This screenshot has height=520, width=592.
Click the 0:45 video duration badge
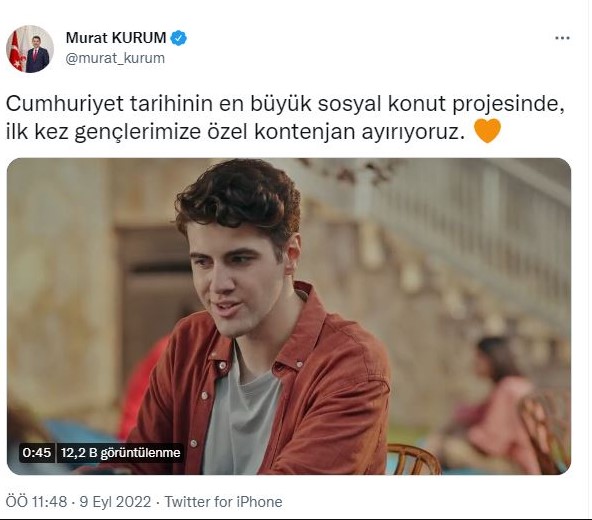[37, 452]
